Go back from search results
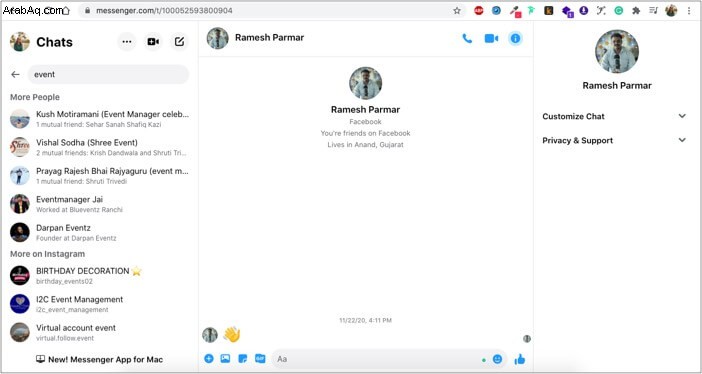 [16, 74]
